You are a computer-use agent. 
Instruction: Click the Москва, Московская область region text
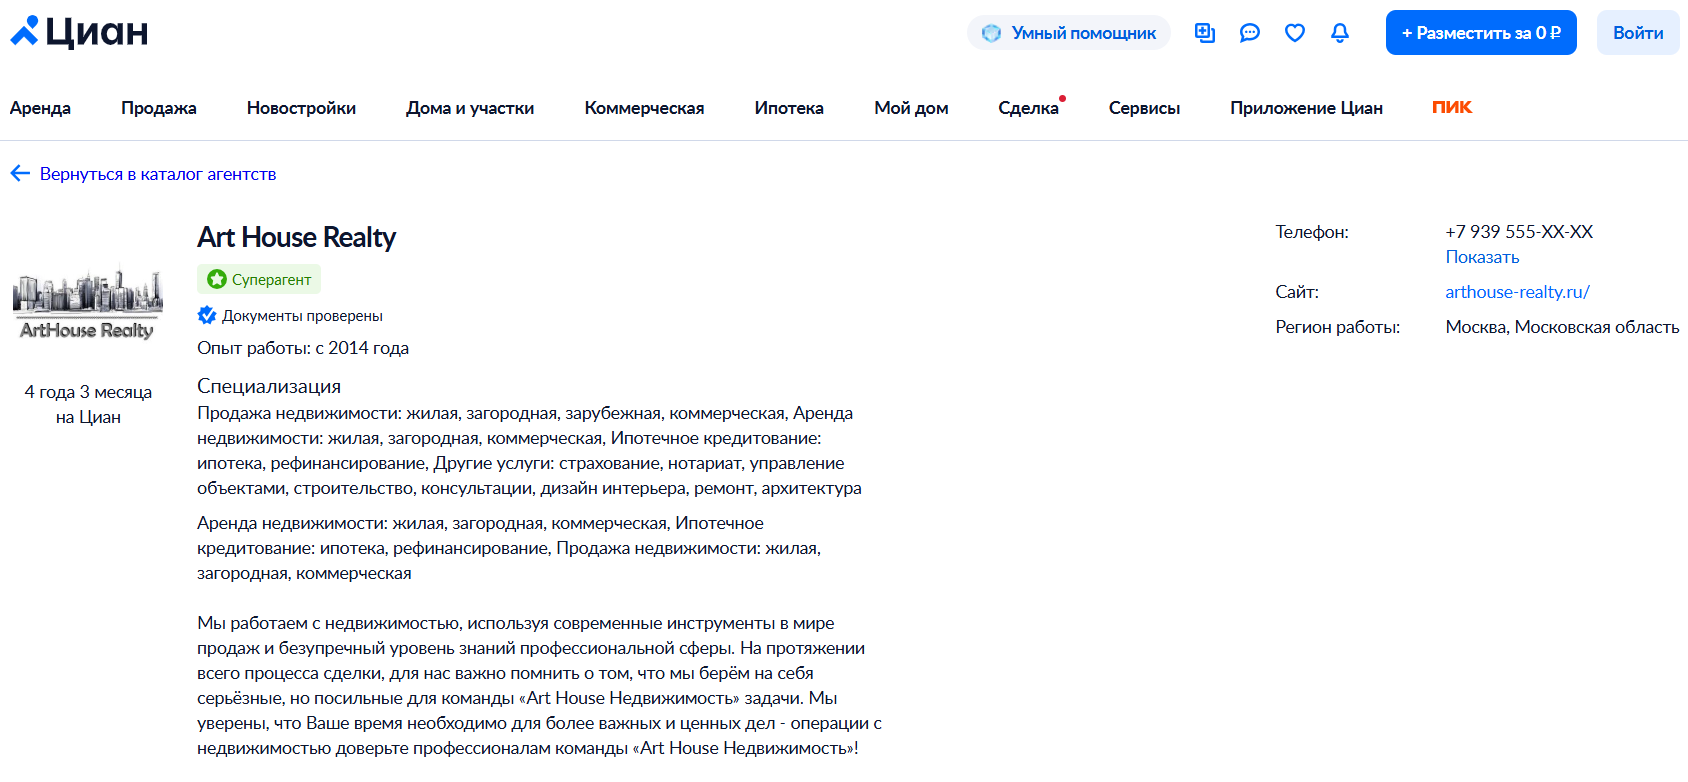(1562, 327)
